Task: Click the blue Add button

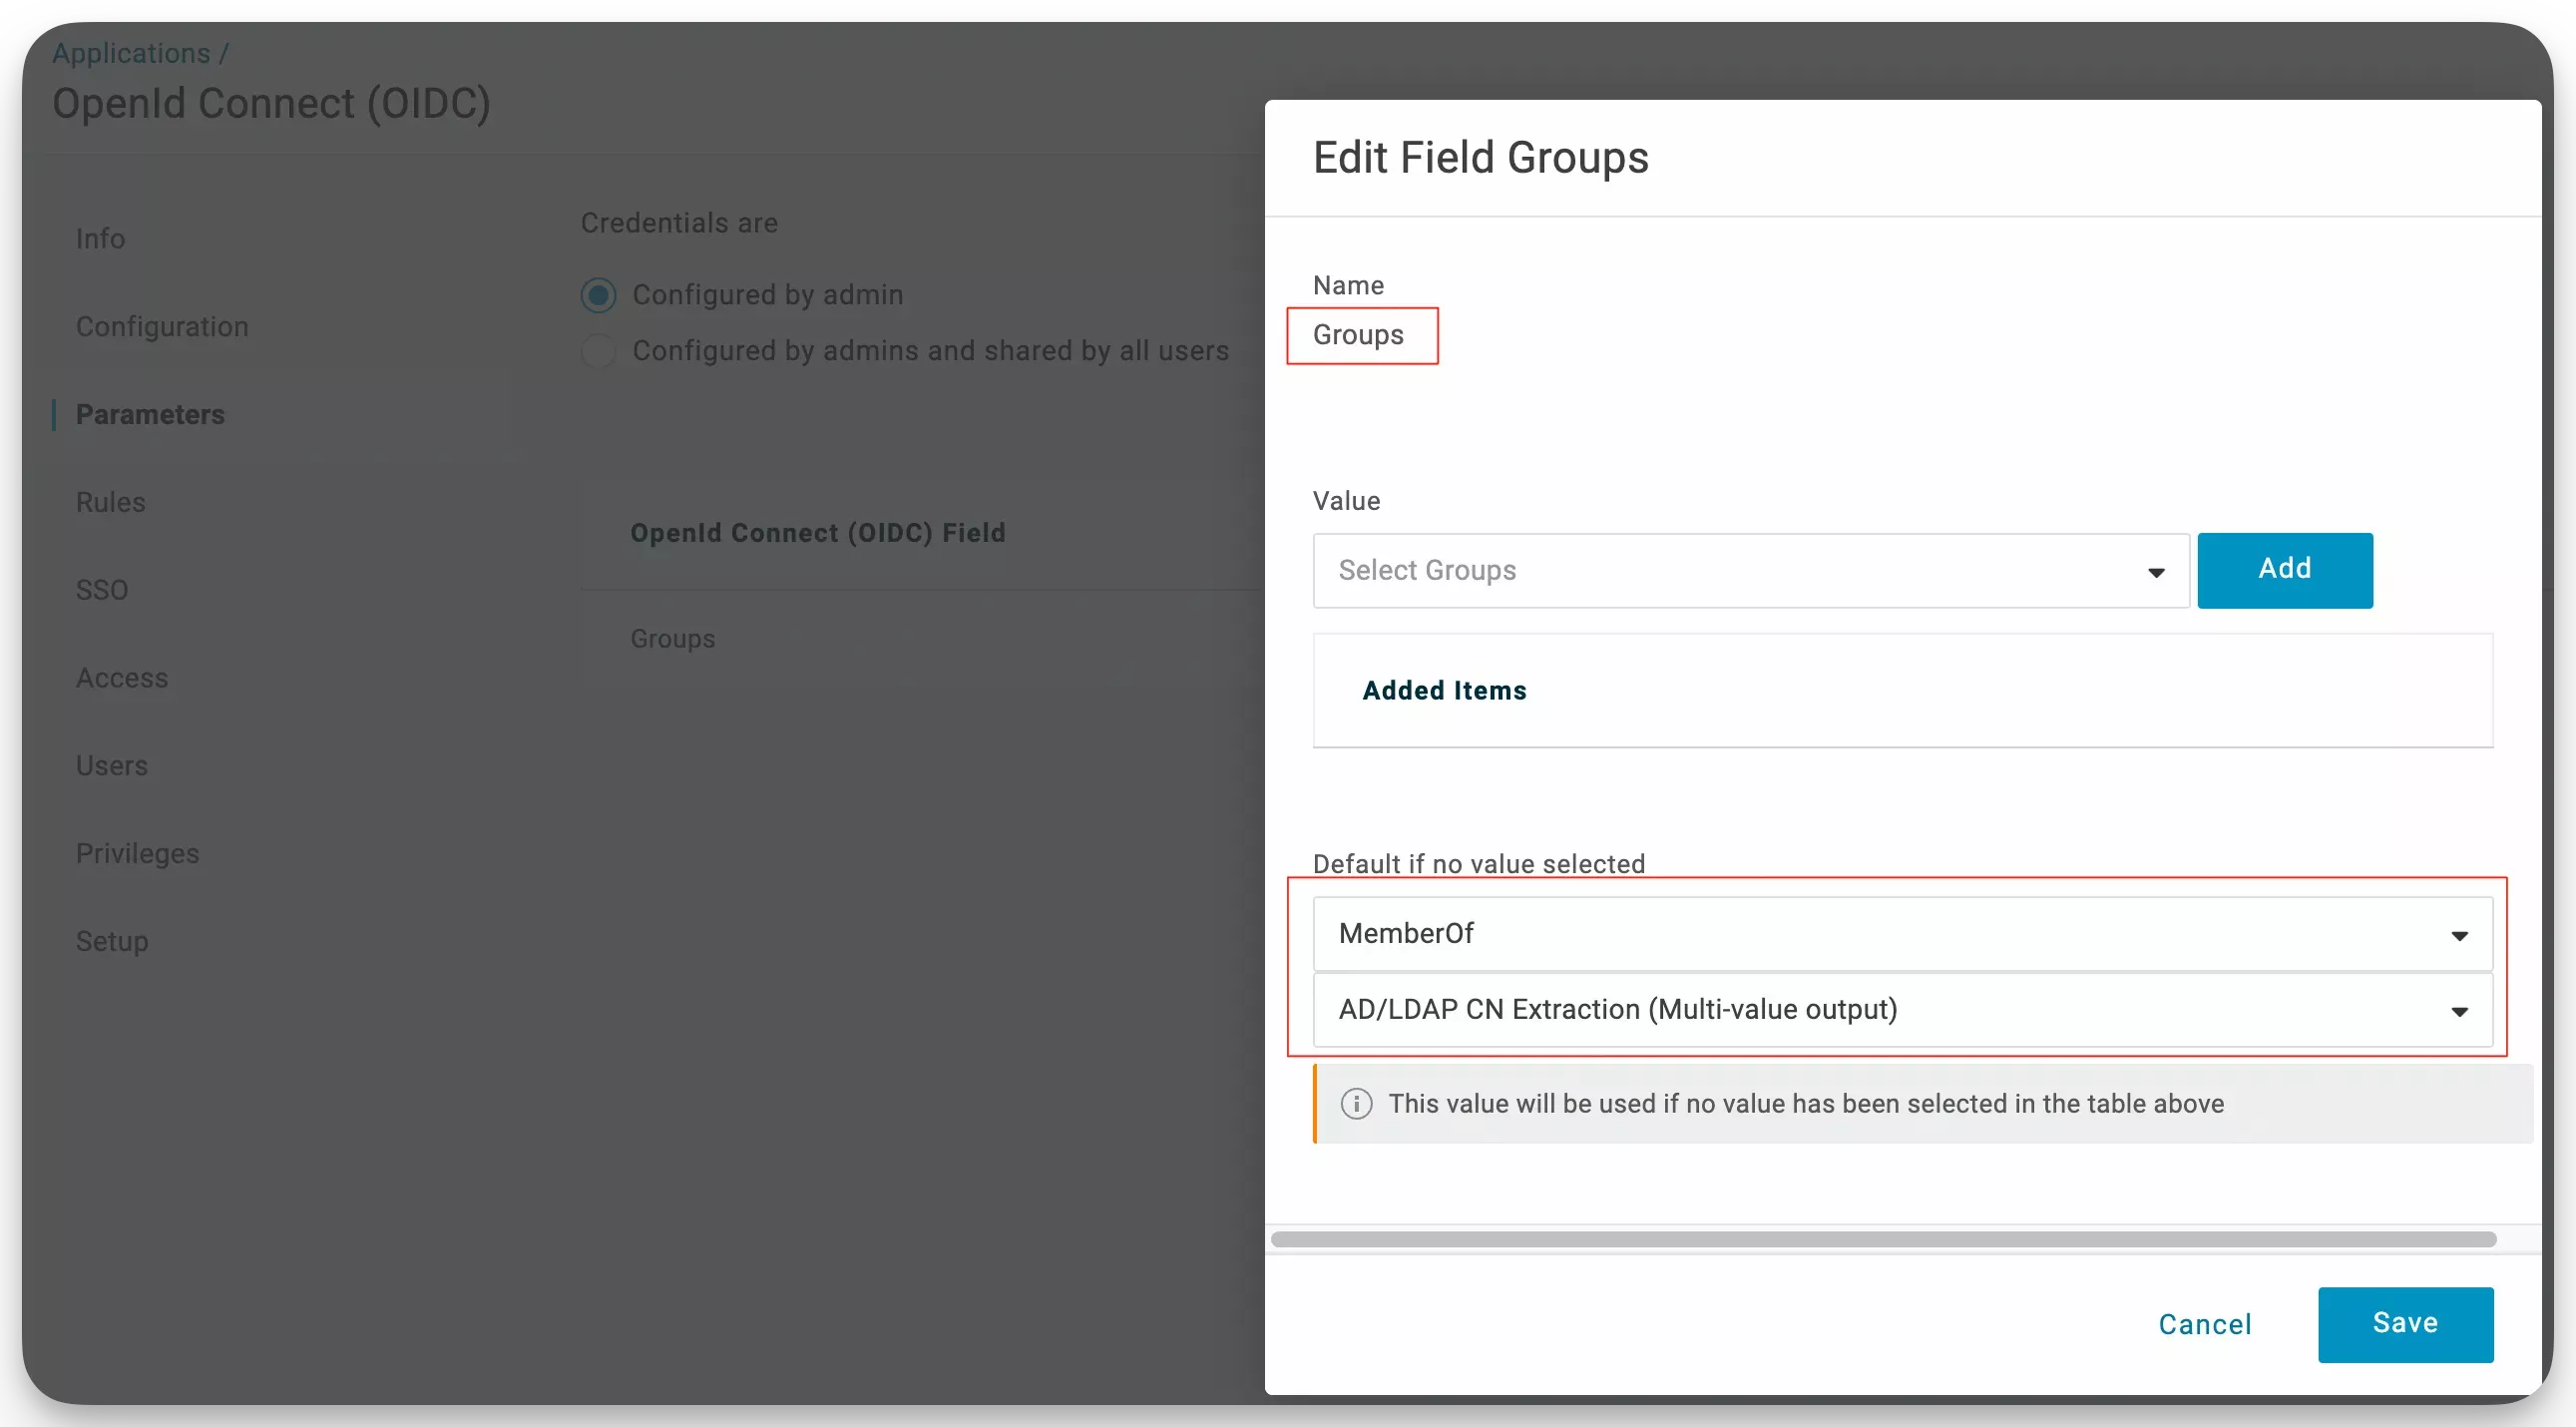Action: pyautogui.click(x=2284, y=570)
